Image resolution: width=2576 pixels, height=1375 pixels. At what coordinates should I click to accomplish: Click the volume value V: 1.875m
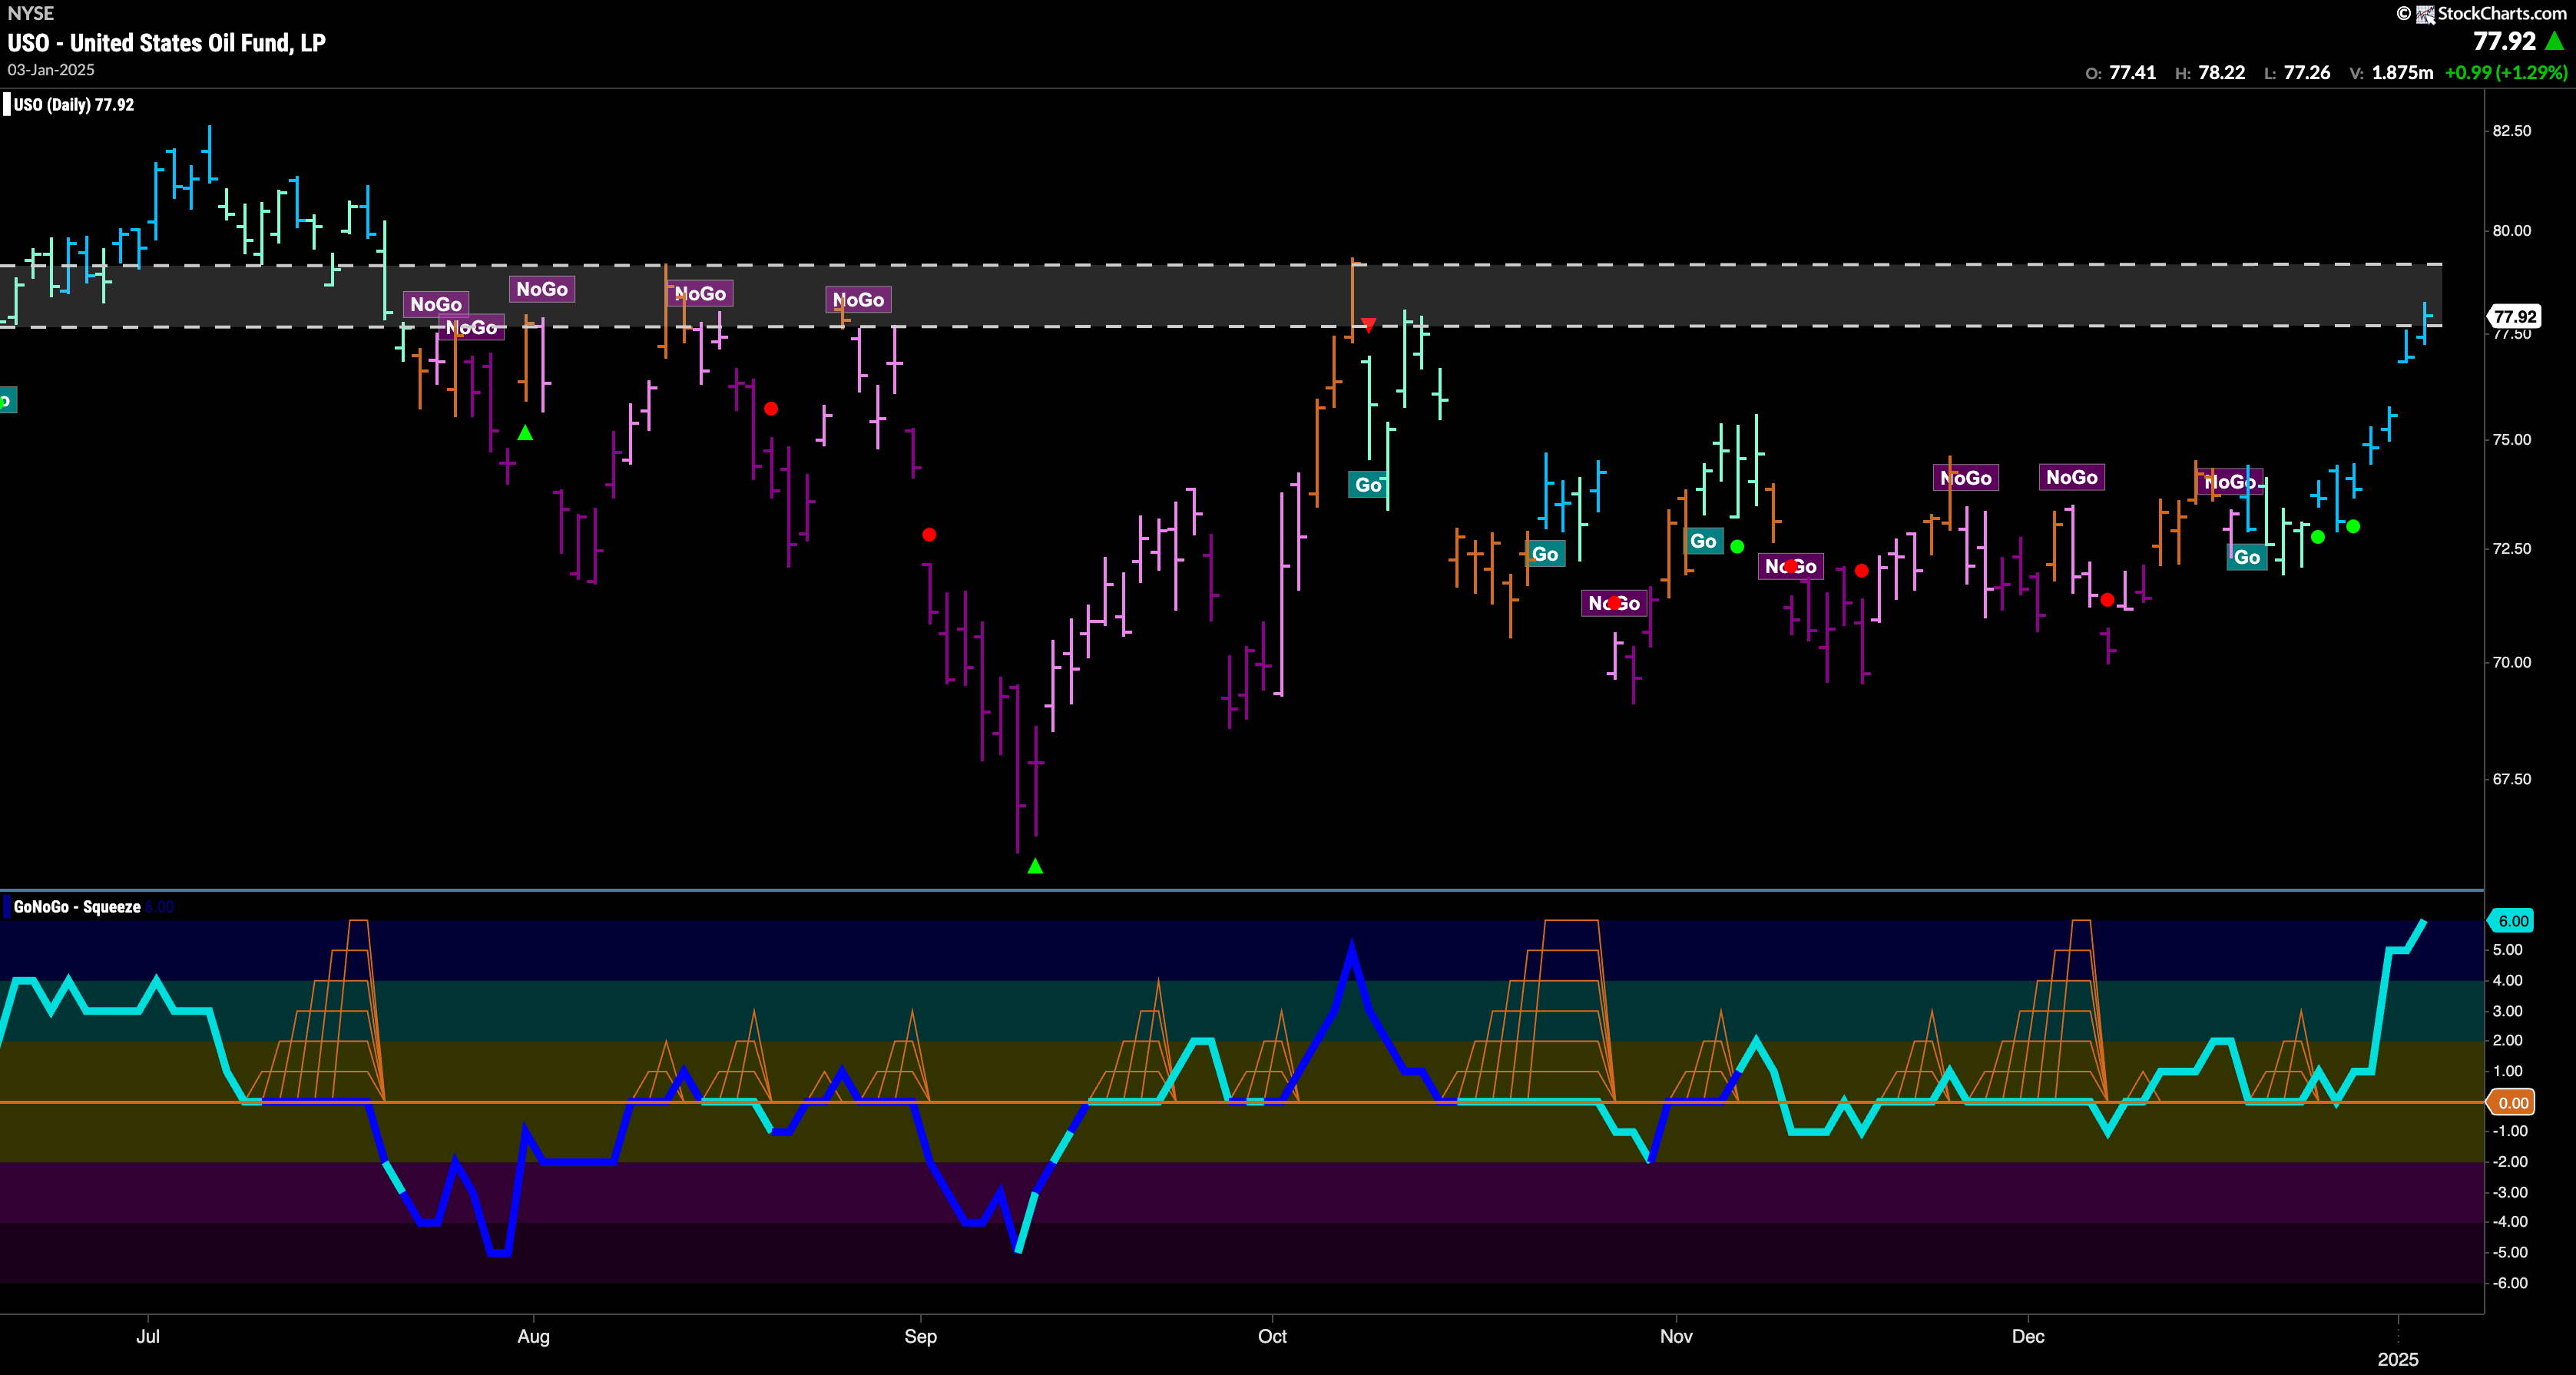pyautogui.click(x=2391, y=73)
